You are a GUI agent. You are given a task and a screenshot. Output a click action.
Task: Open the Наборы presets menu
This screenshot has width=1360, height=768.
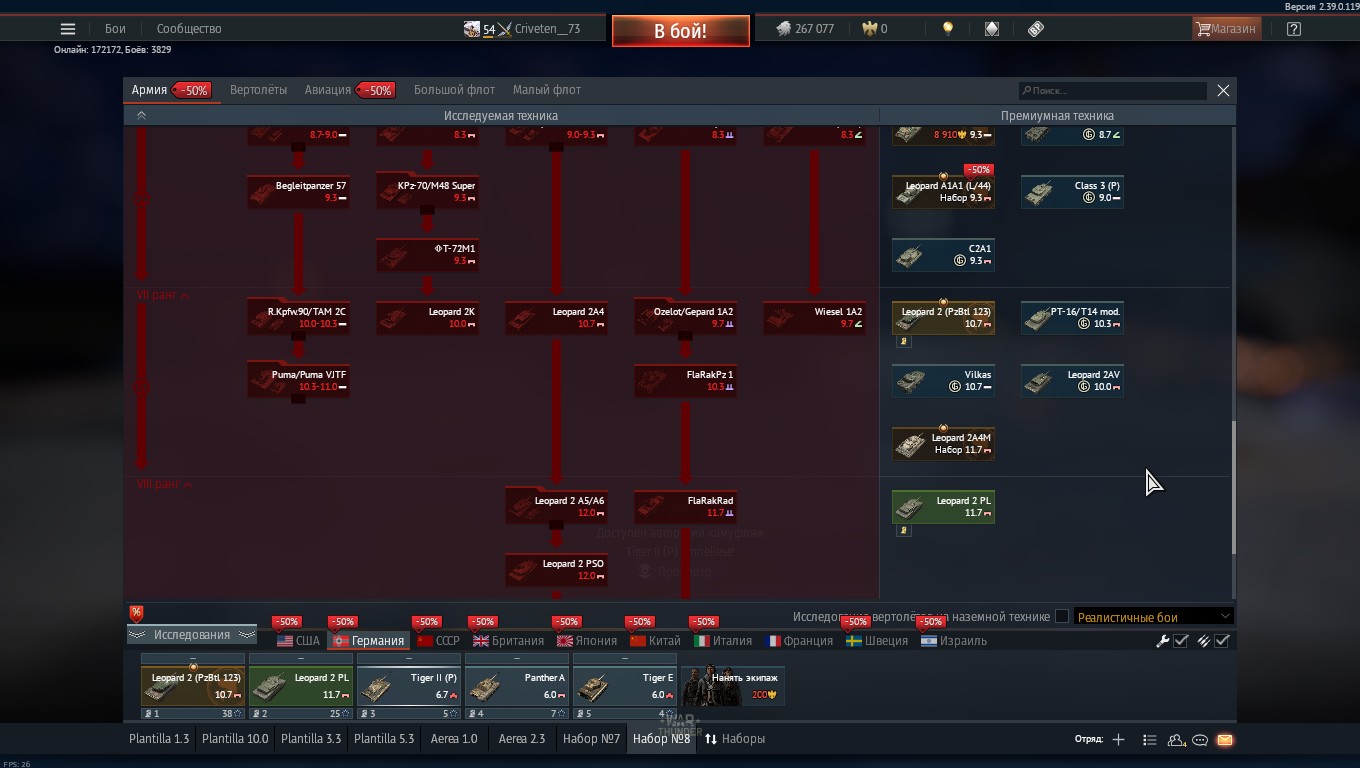[x=735, y=739]
